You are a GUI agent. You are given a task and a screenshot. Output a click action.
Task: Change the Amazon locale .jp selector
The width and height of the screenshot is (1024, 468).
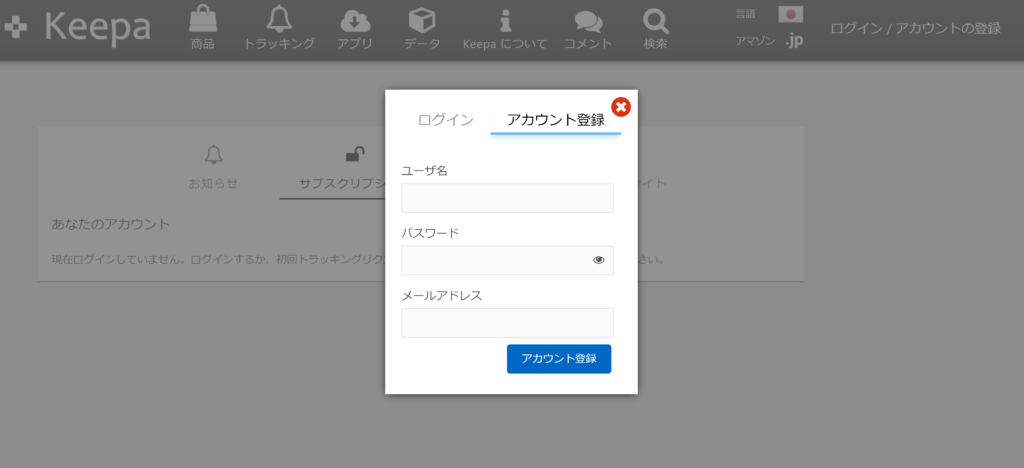[x=793, y=41]
